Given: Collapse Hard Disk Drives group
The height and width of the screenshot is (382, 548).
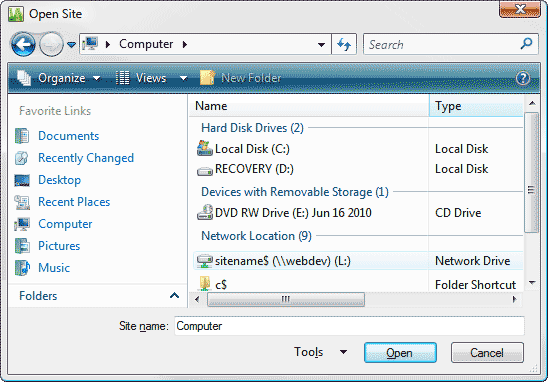Looking at the screenshot, I should (252, 128).
